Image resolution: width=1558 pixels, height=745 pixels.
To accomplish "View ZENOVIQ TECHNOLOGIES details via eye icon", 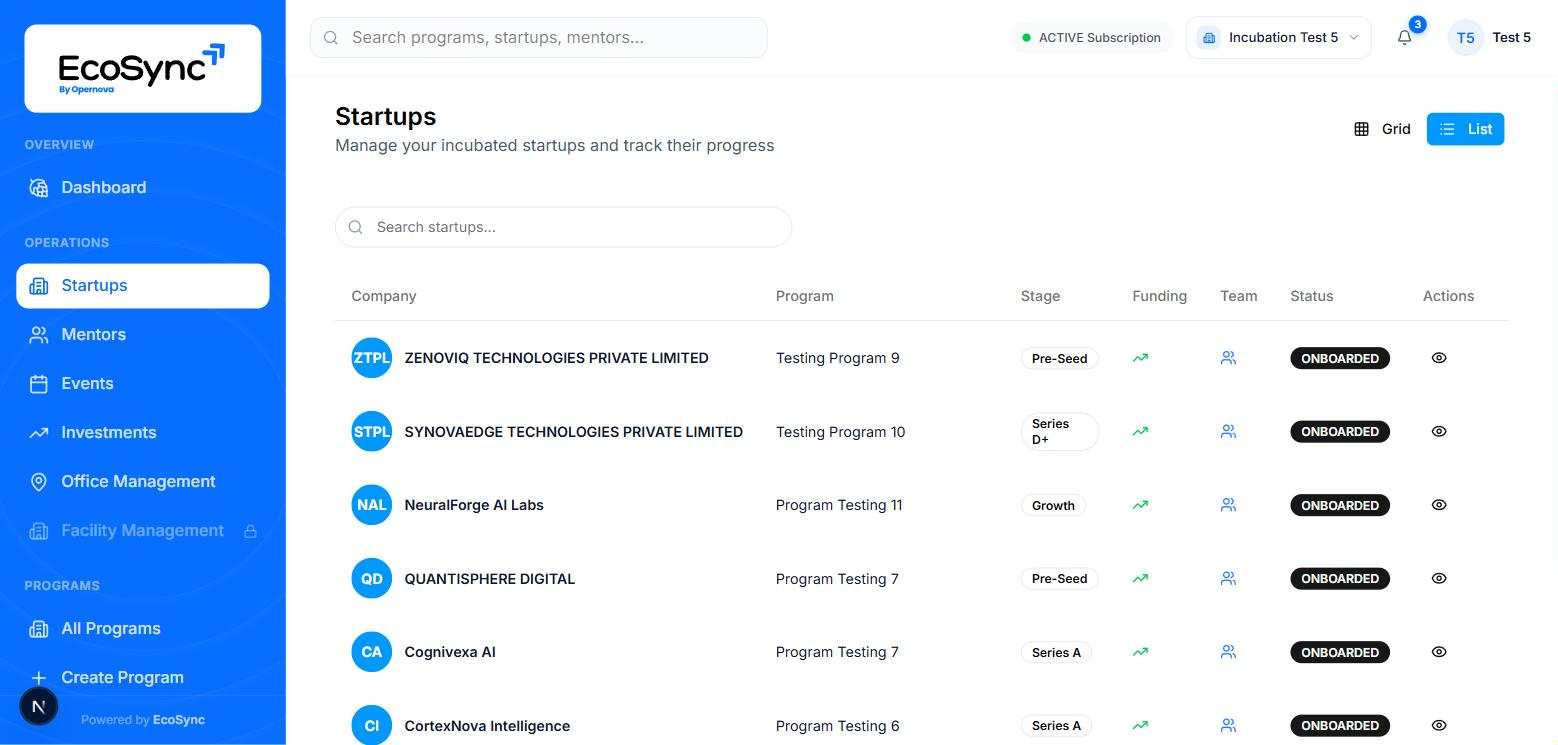I will coord(1439,358).
